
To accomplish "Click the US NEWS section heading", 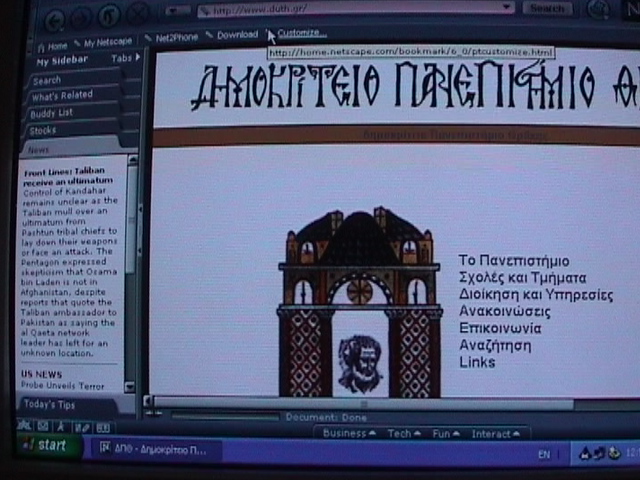I will (x=42, y=374).
